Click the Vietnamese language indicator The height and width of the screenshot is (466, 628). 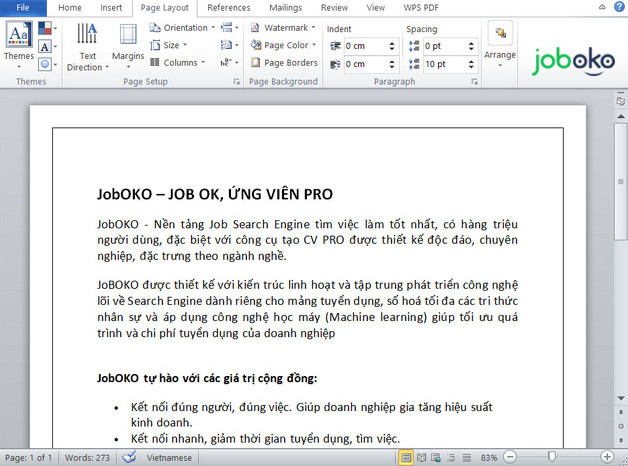tap(169, 458)
